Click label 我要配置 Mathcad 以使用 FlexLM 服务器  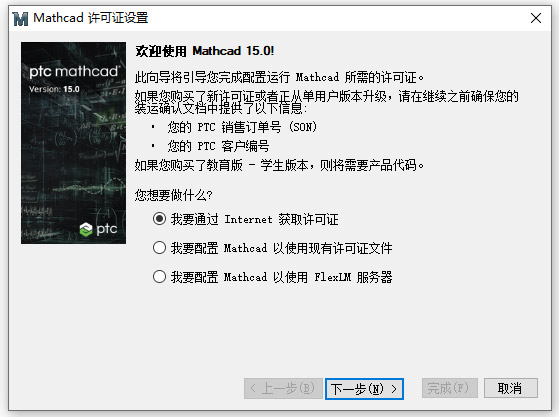281,277
